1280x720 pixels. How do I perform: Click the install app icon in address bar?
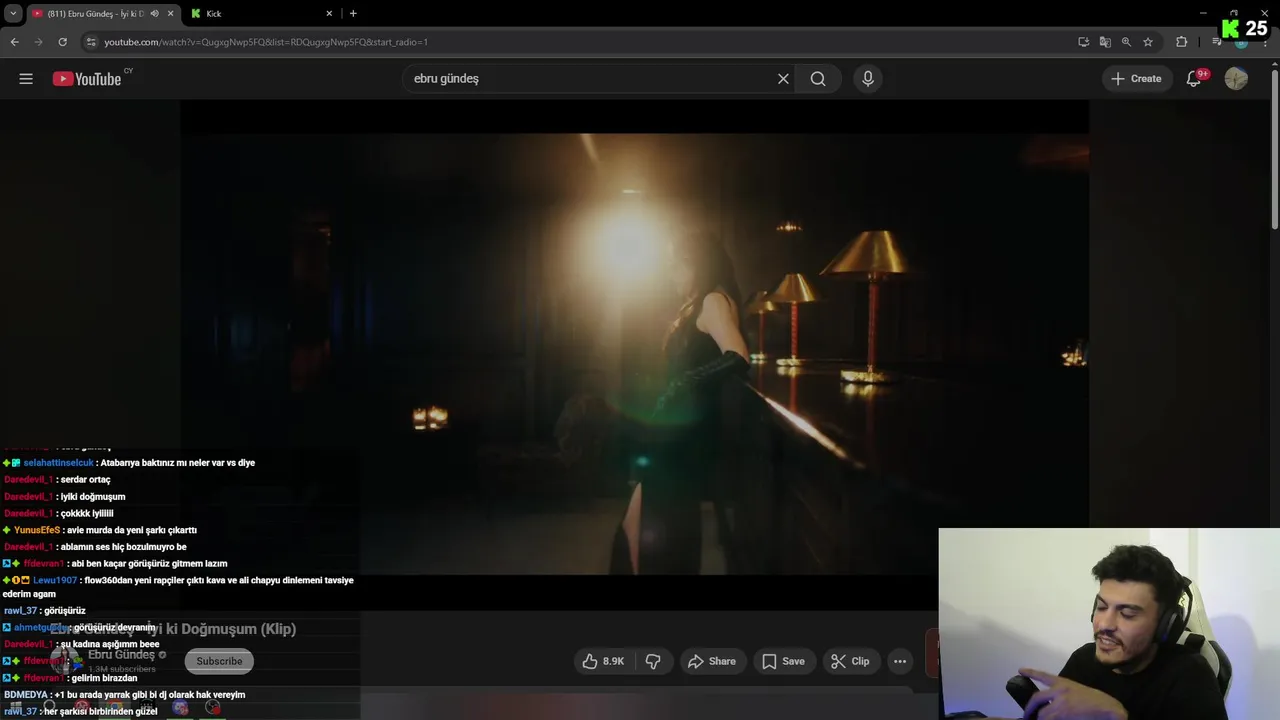point(1084,42)
